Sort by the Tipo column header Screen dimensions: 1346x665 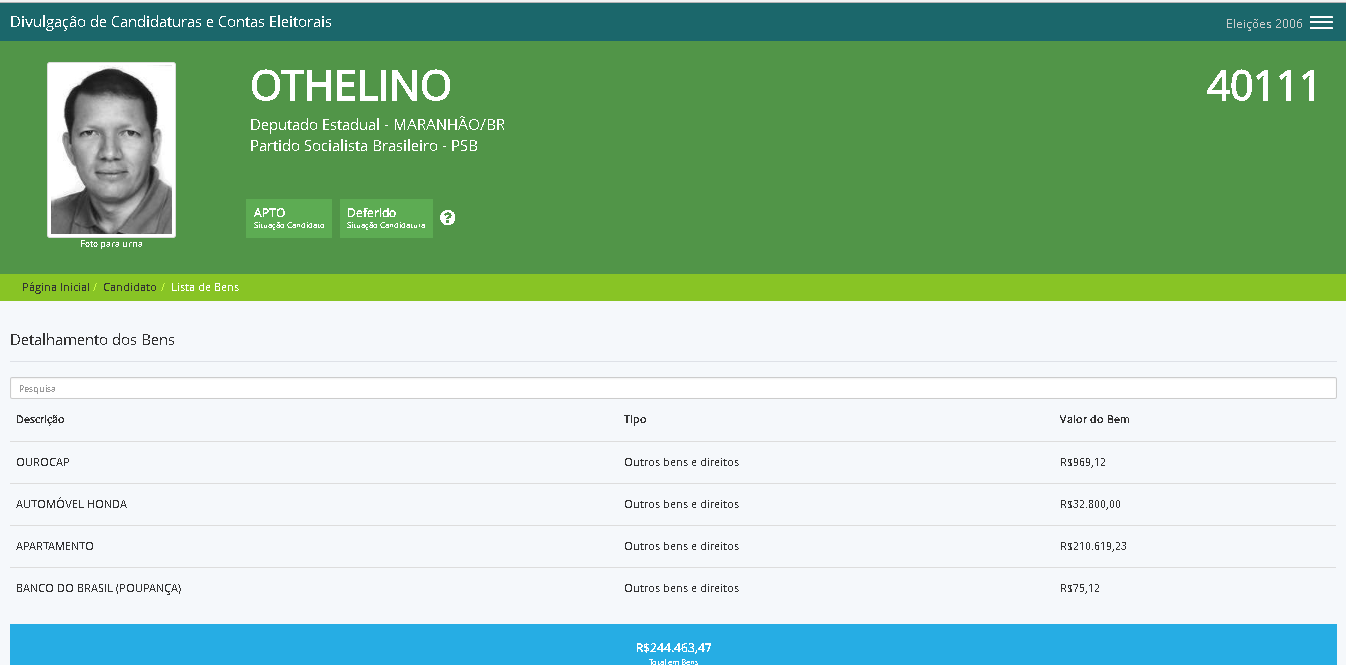point(635,419)
